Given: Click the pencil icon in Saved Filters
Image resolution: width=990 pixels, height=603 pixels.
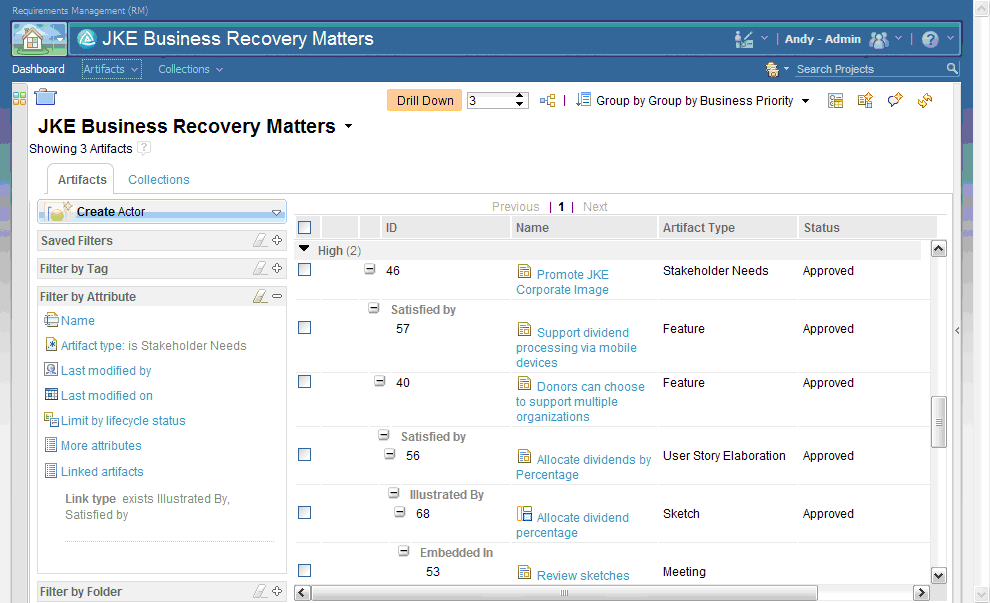Looking at the screenshot, I should [x=260, y=240].
